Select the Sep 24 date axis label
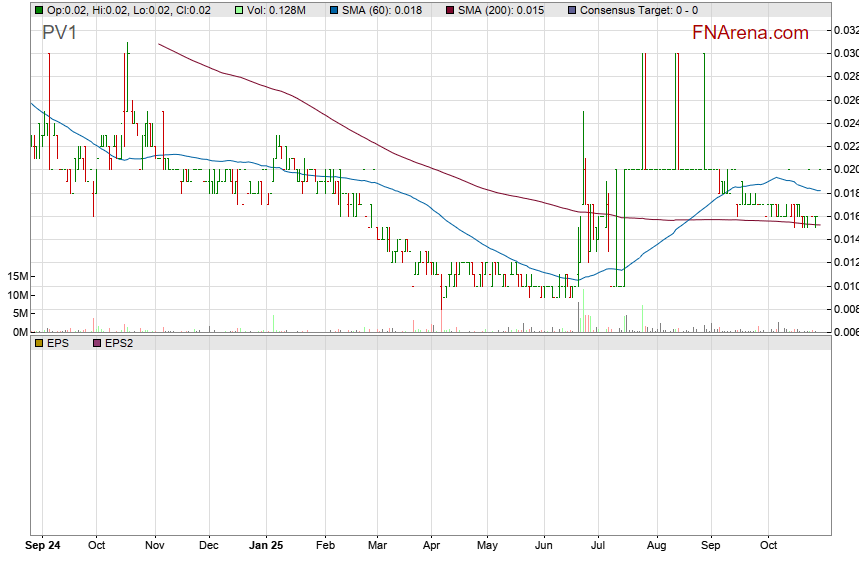 pyautogui.click(x=42, y=546)
